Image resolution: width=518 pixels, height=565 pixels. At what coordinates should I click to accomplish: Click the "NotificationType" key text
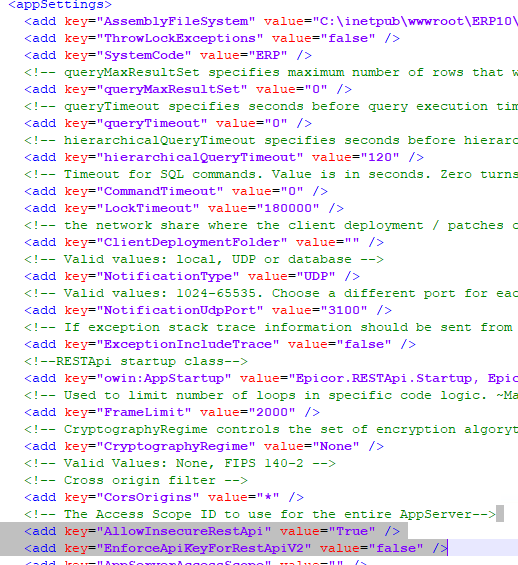(168, 276)
